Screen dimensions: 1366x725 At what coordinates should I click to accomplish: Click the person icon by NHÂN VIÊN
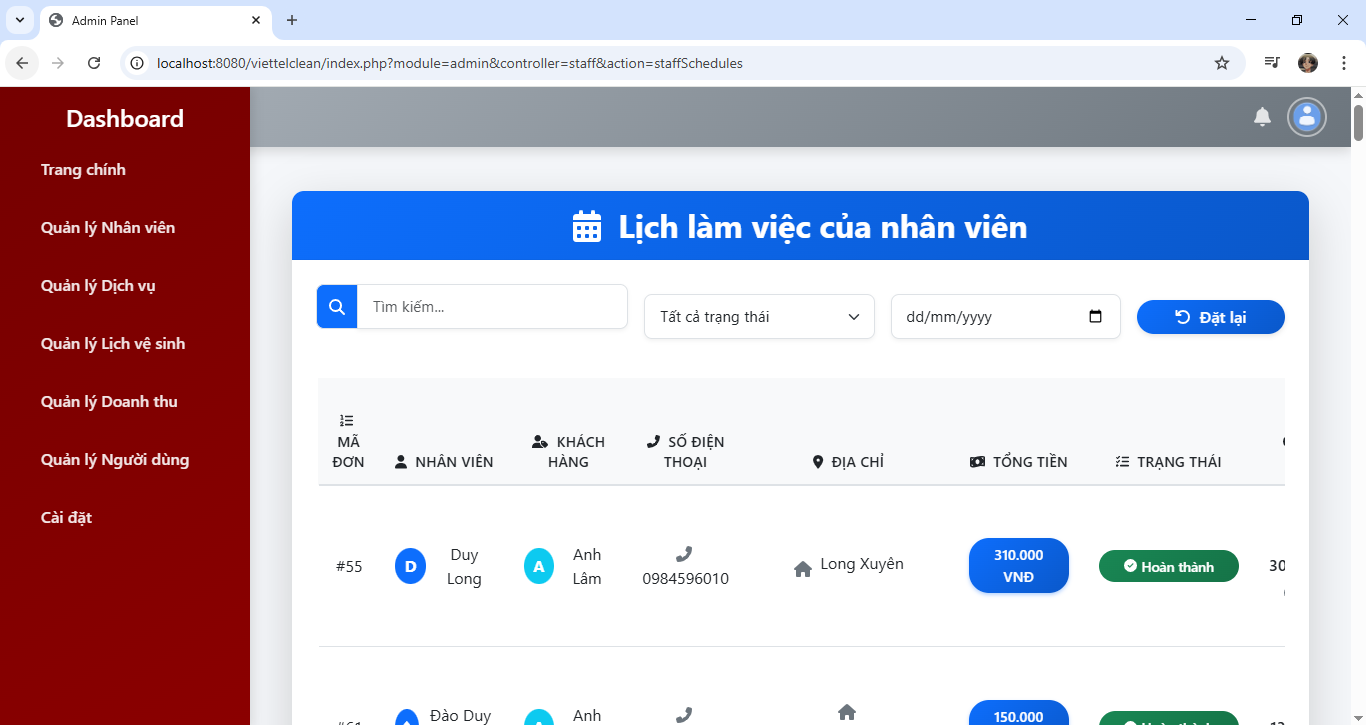coord(401,462)
